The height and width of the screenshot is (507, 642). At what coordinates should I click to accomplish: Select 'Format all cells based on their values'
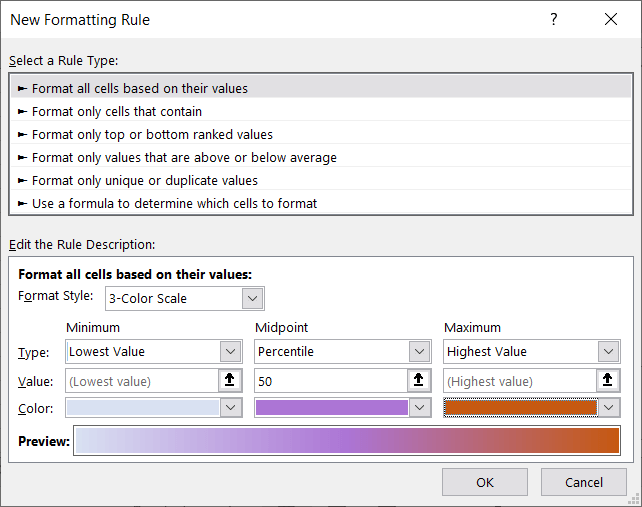click(140, 88)
